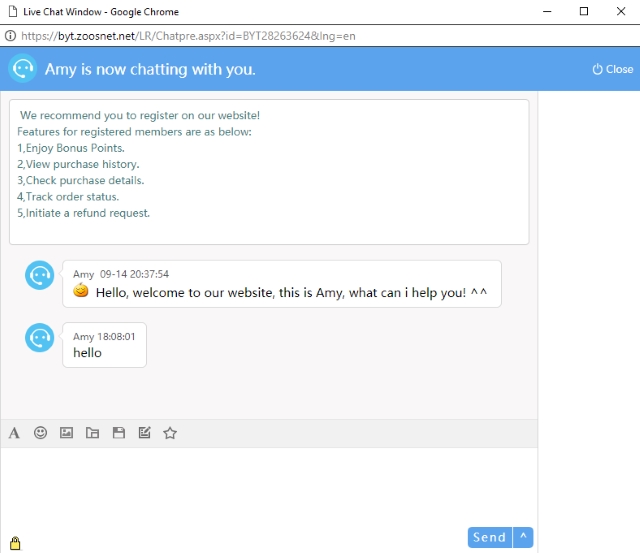The width and height of the screenshot is (640, 553).
Task: Click the pumpkin emoji in welcome message
Action: pyautogui.click(x=81, y=290)
